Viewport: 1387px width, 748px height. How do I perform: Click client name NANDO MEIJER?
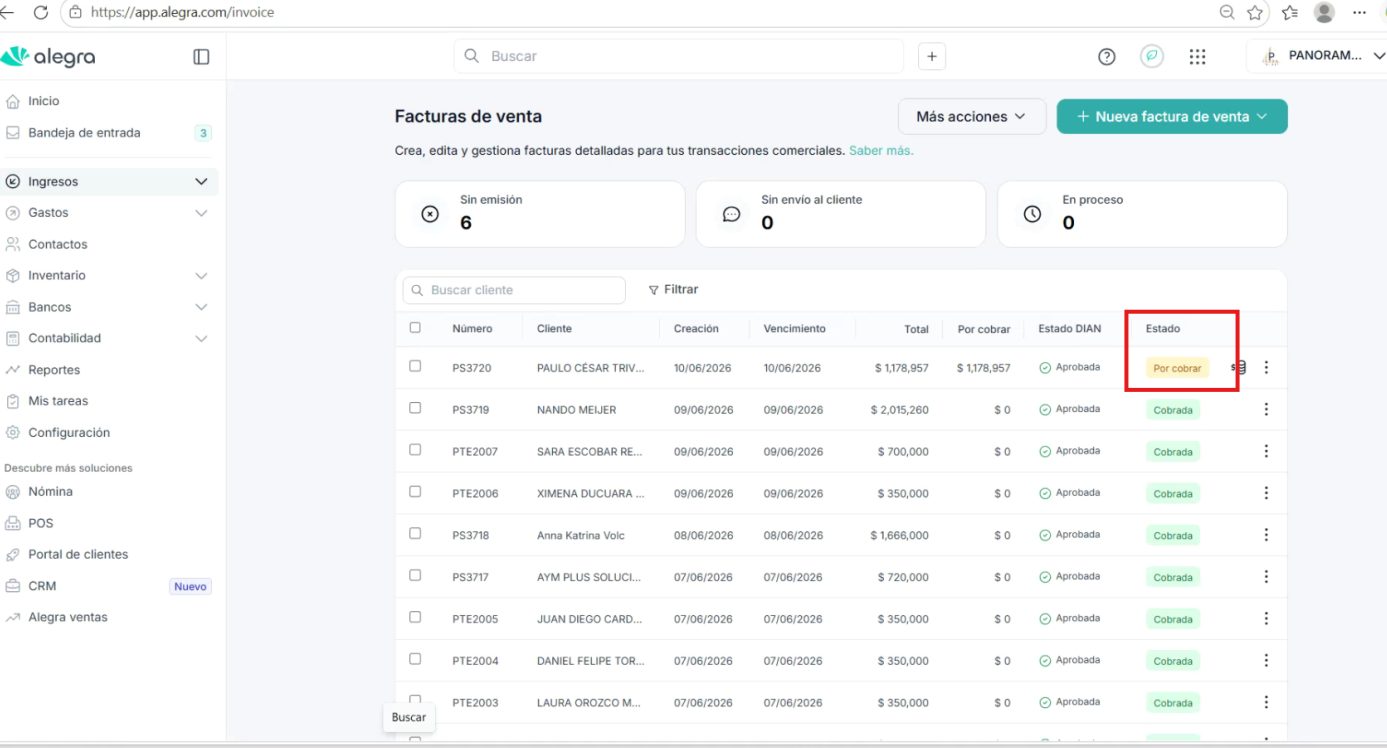point(576,410)
